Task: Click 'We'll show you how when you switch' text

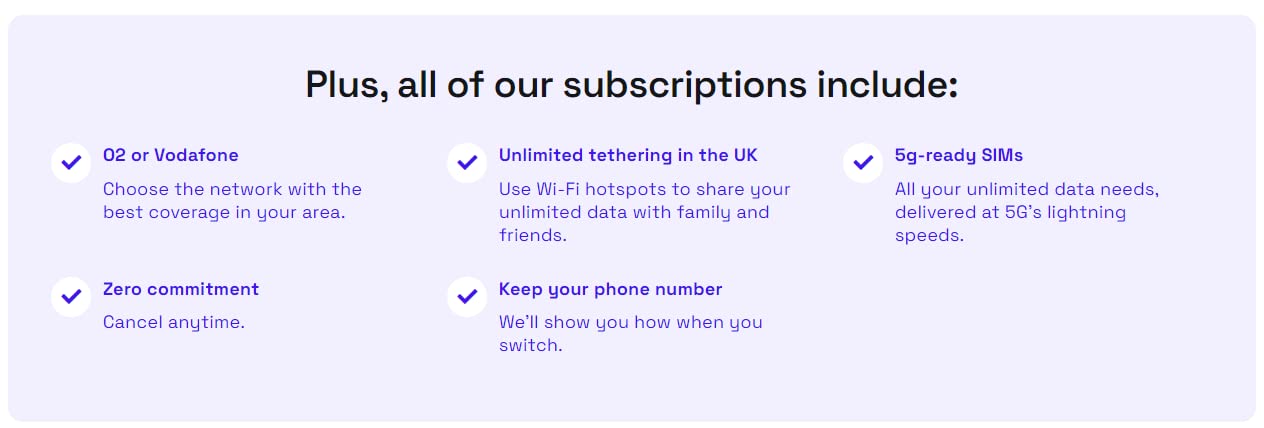Action: (630, 322)
